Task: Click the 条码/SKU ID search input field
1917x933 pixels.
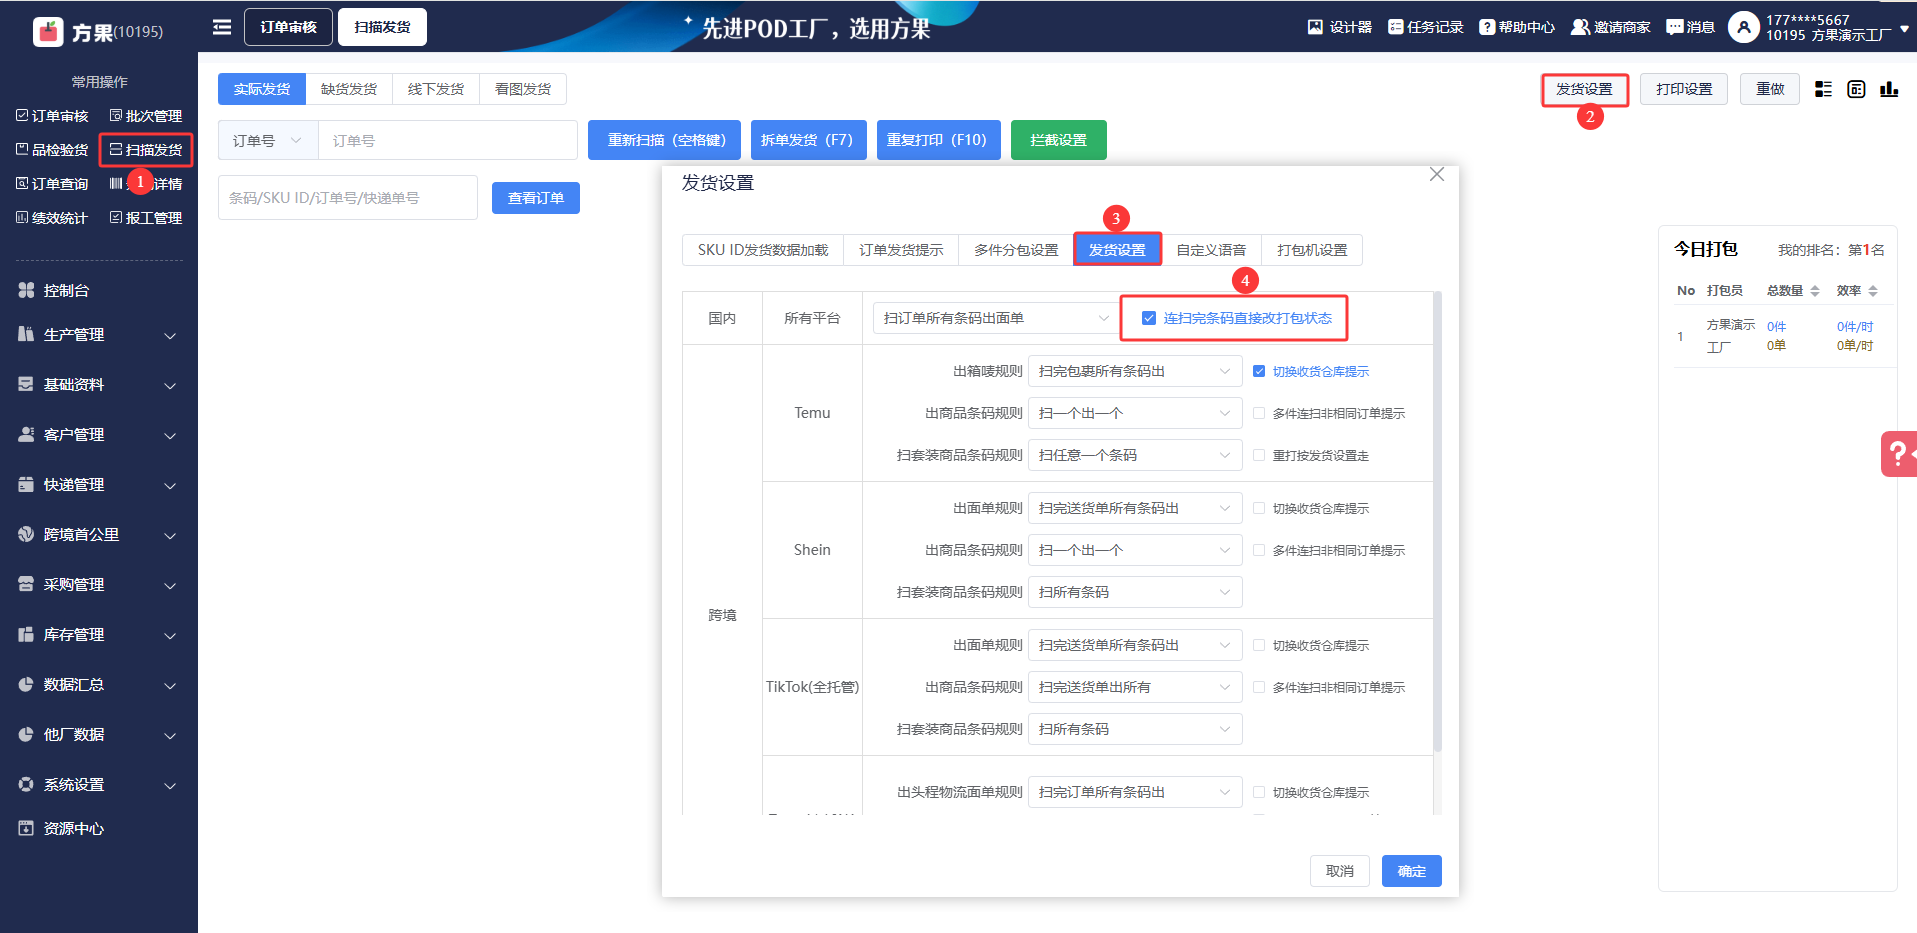Action: (347, 198)
